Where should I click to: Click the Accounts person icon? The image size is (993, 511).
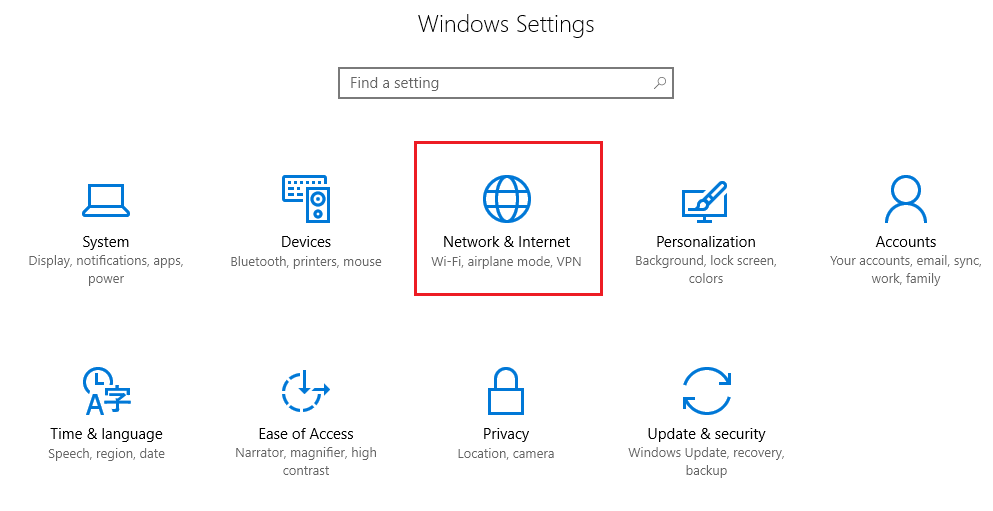[x=906, y=199]
